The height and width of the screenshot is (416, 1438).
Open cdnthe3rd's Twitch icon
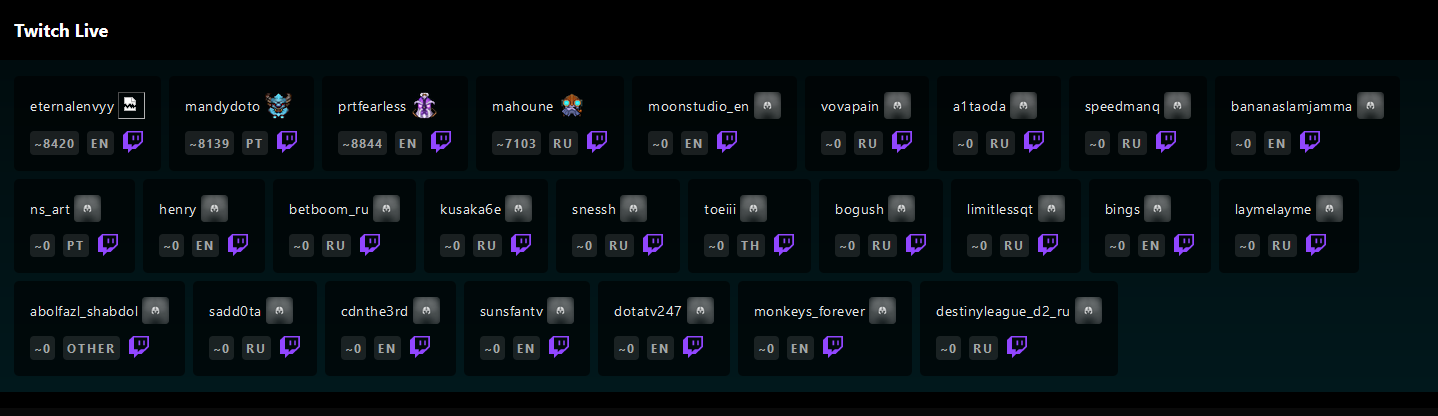420,346
